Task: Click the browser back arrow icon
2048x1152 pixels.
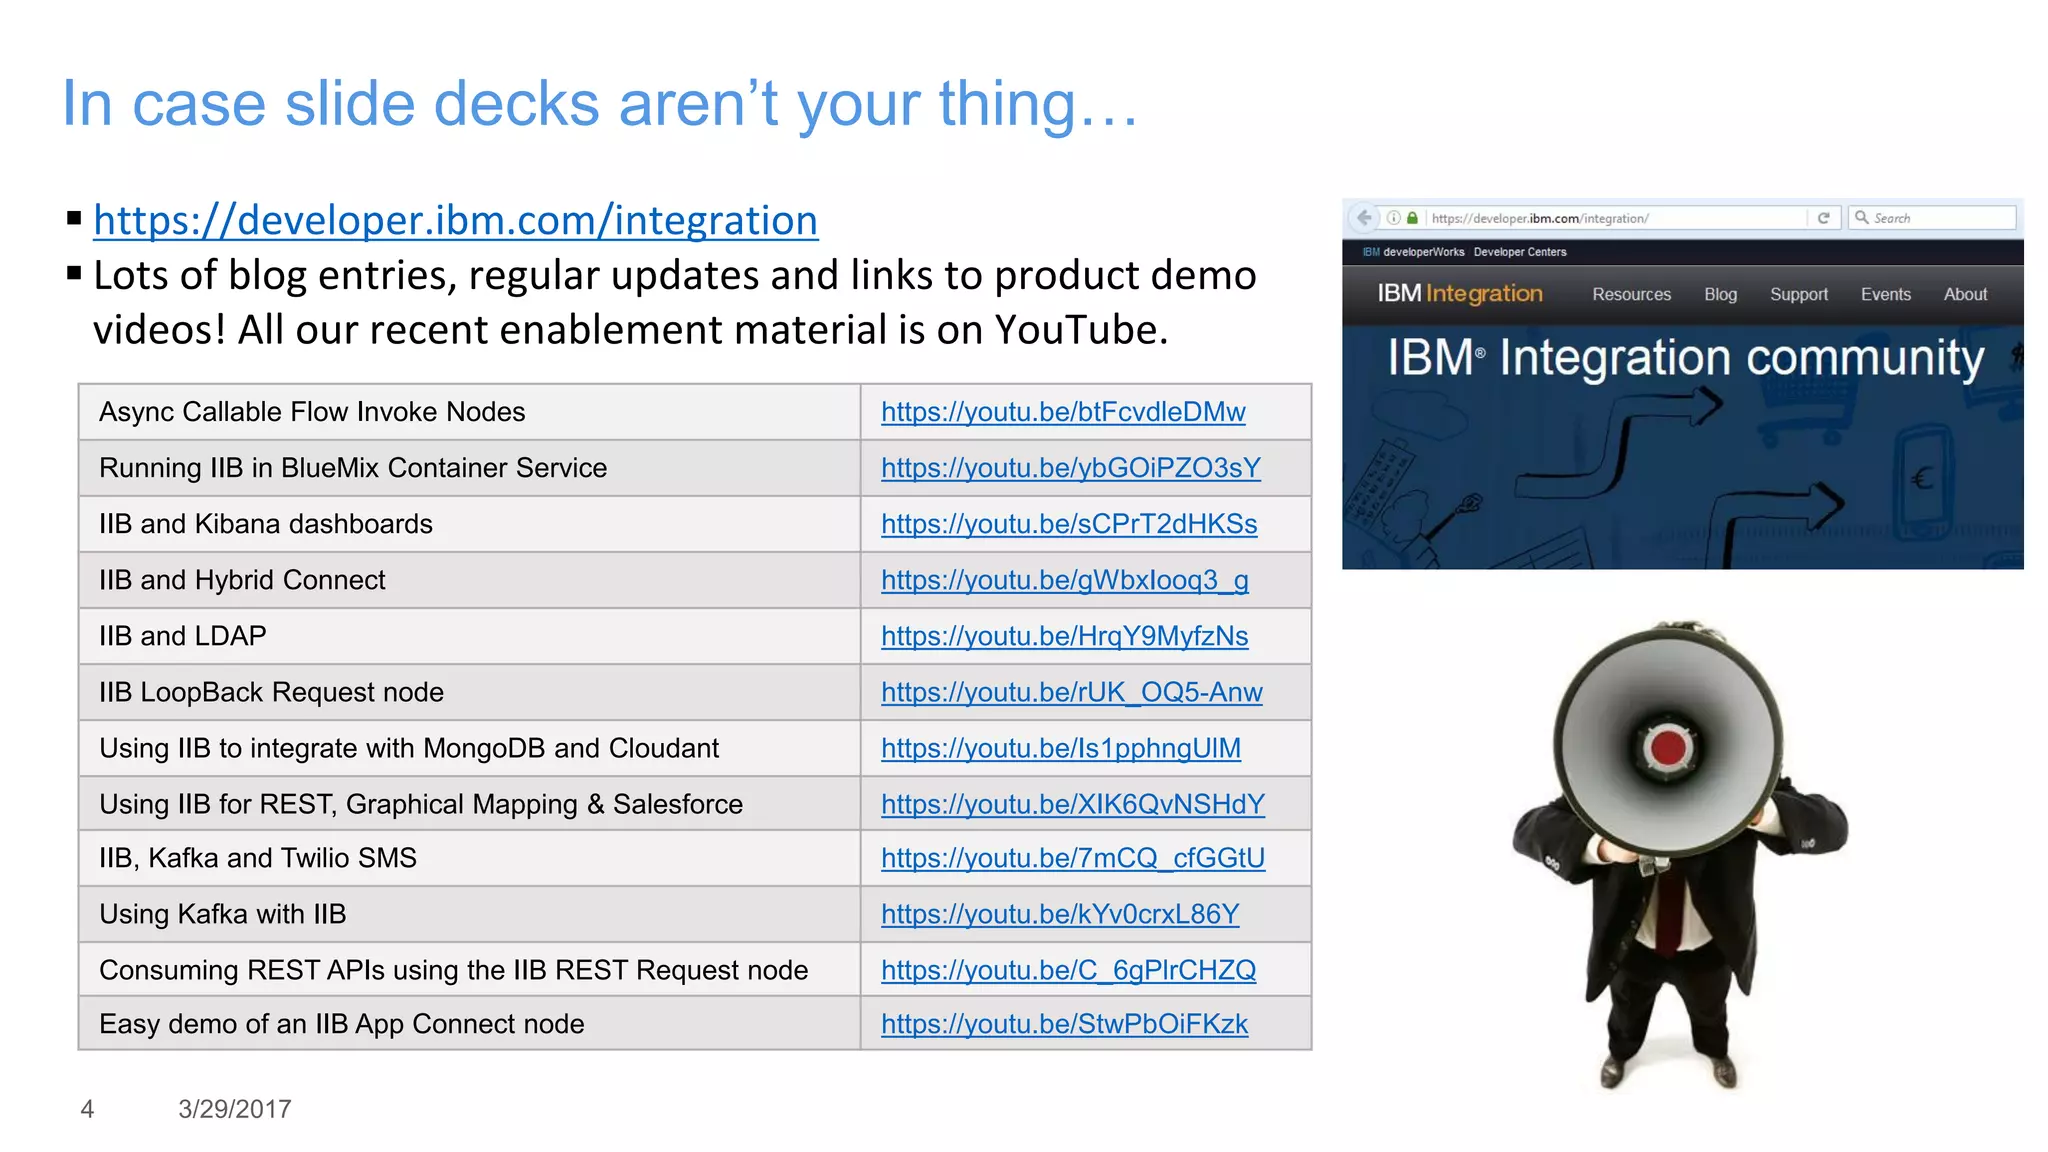Action: (1363, 218)
